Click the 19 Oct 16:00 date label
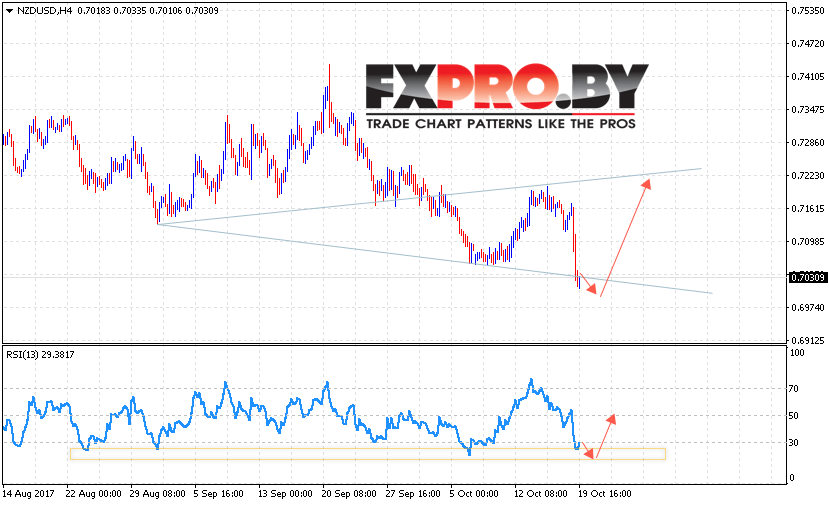 coord(605,494)
